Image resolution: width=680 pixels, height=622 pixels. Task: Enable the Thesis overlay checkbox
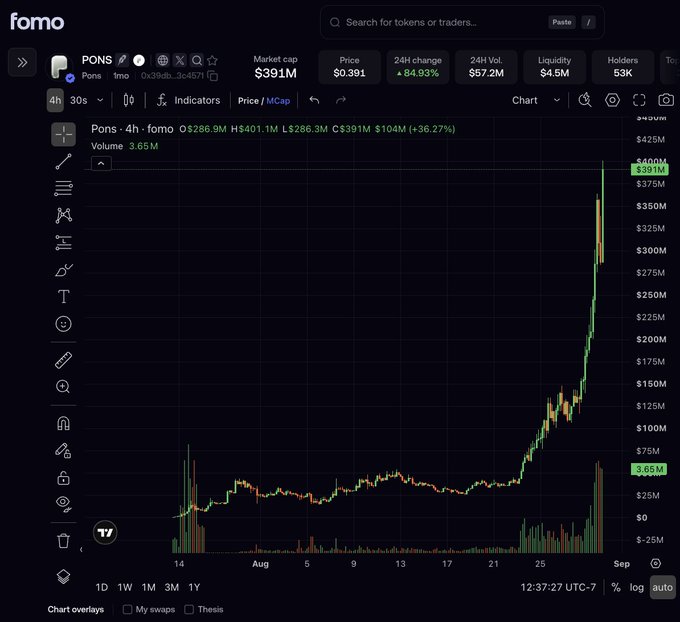pyautogui.click(x=189, y=609)
